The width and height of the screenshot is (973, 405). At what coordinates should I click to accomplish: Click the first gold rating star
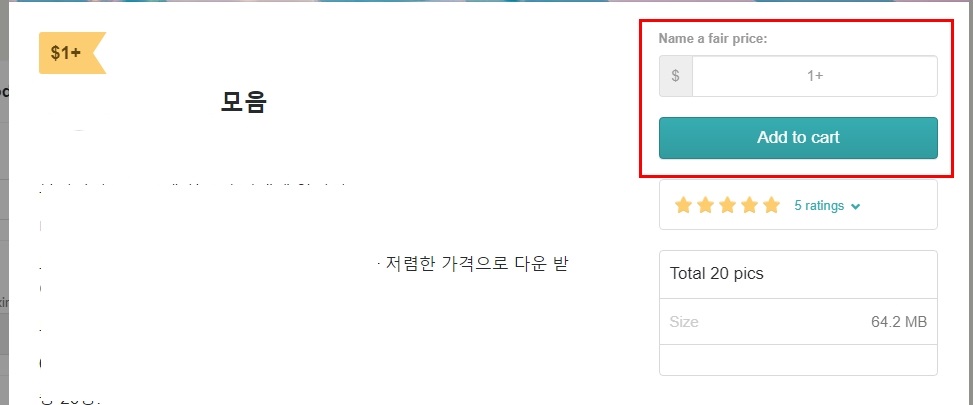point(683,205)
